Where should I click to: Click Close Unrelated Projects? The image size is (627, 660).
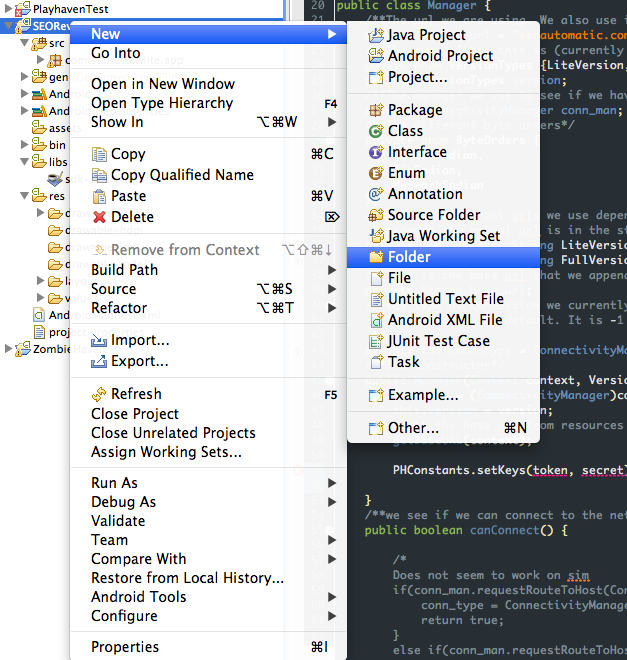click(x=173, y=433)
